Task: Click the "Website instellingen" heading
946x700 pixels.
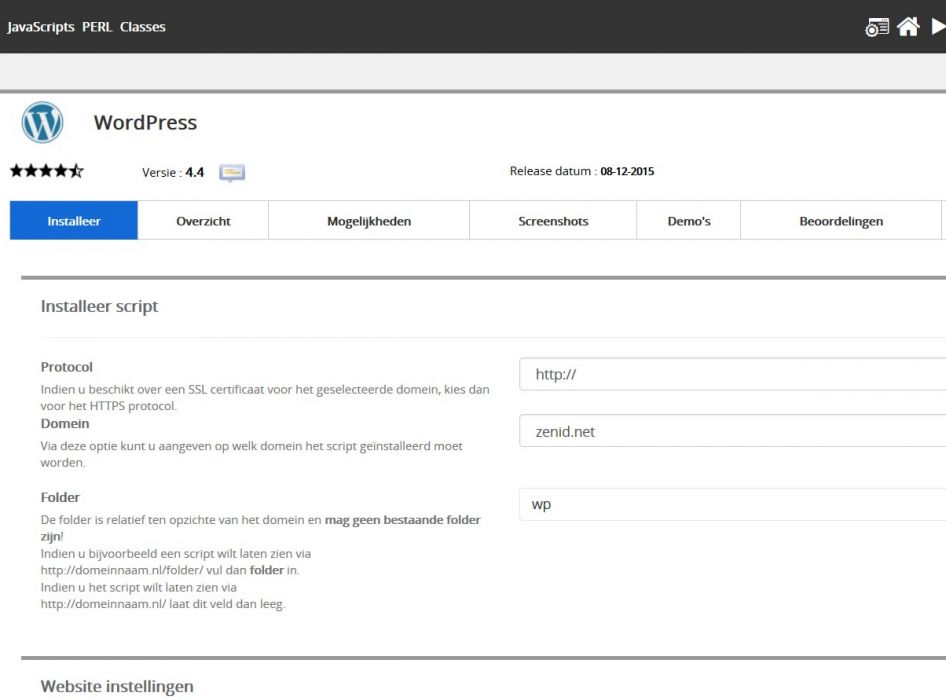Action: tap(117, 687)
